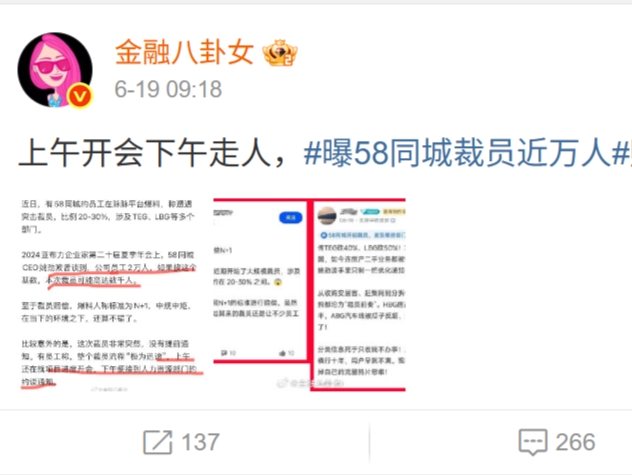This screenshot has height=475, width=632.
Task: Tap the comment speech bubble icon
Action: (x=533, y=442)
